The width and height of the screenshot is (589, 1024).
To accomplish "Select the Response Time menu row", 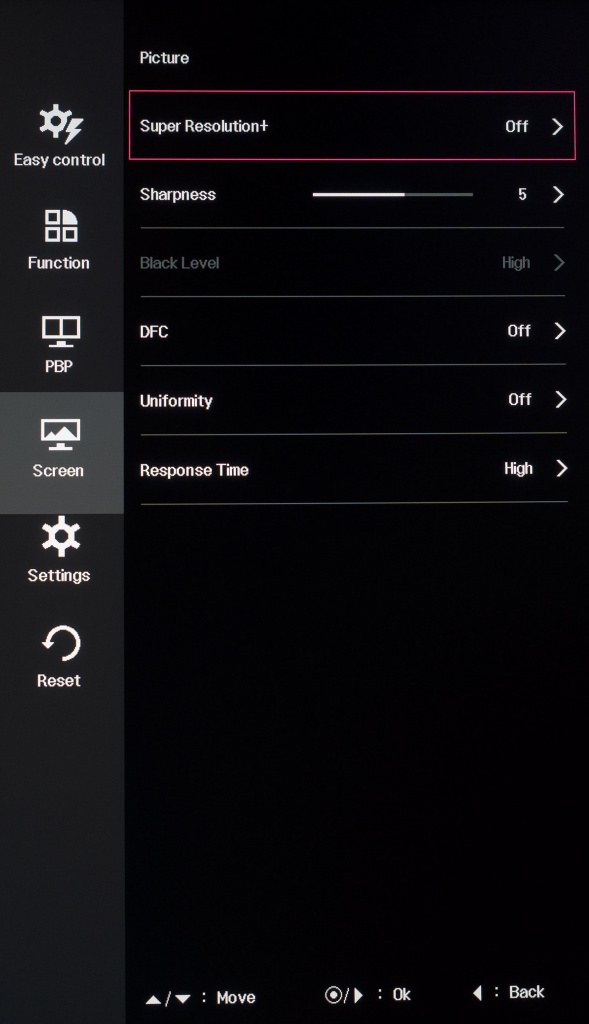I will pos(353,469).
